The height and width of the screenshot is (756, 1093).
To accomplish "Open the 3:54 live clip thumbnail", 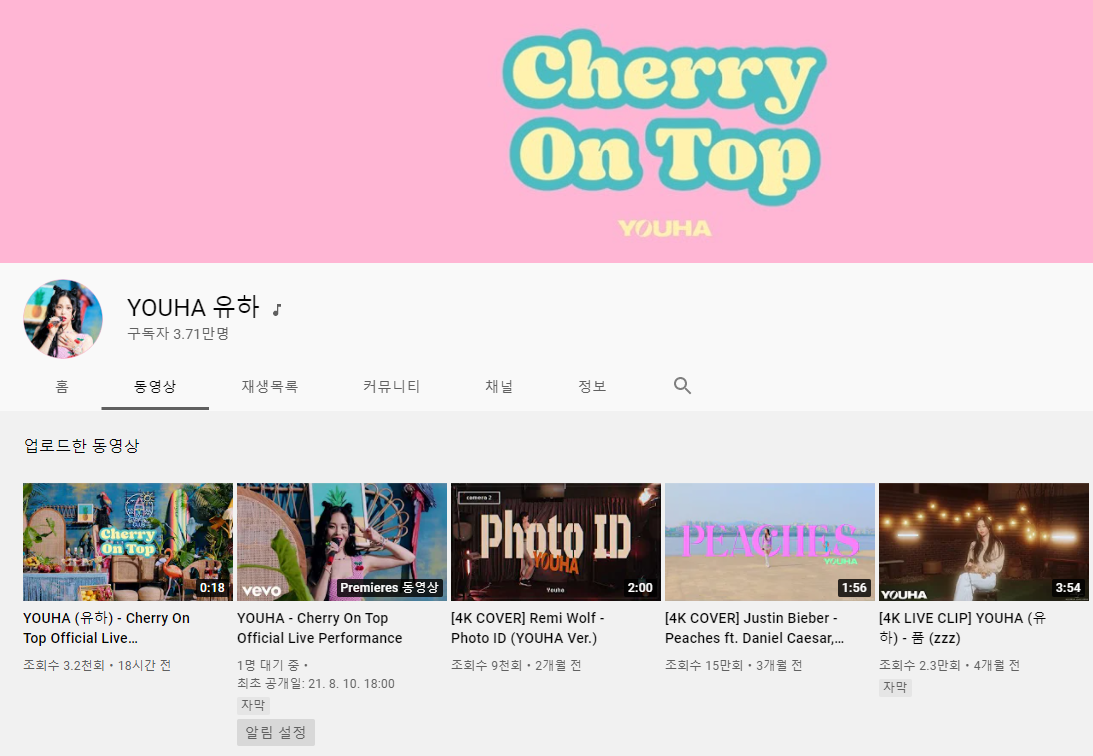I will [x=984, y=541].
